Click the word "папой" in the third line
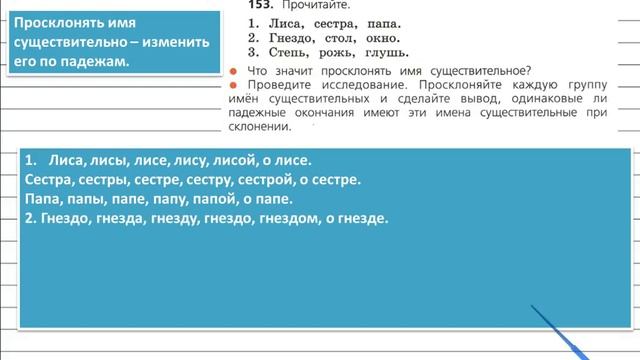Viewport: 640px width, 360px height. (216, 199)
